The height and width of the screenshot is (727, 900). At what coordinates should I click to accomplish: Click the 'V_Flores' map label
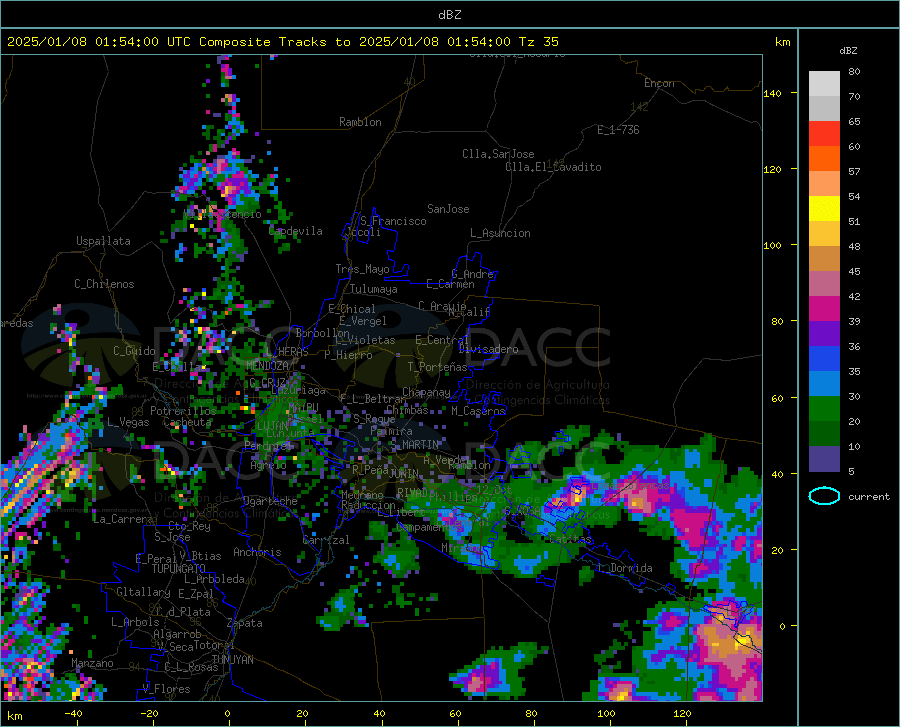coord(166,689)
